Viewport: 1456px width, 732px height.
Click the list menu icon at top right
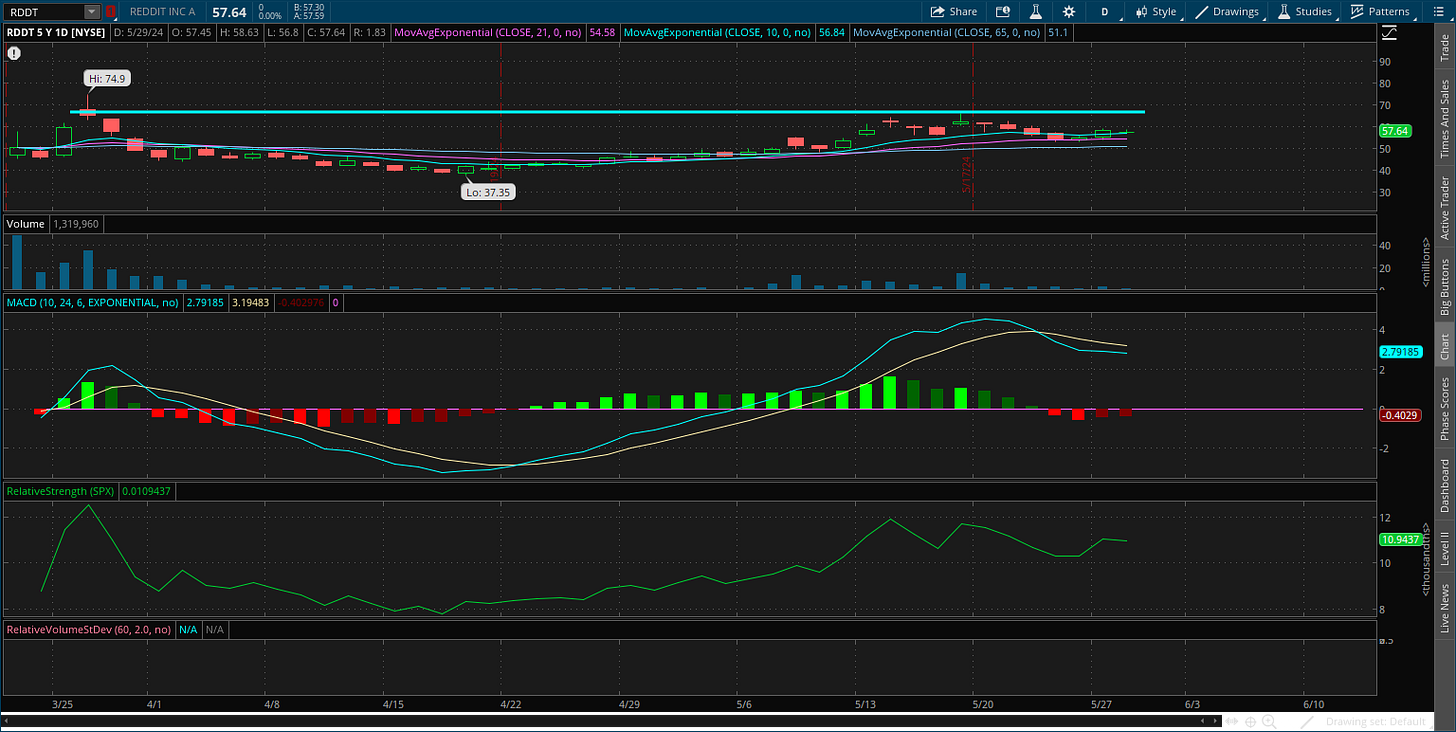pyautogui.click(x=1439, y=12)
